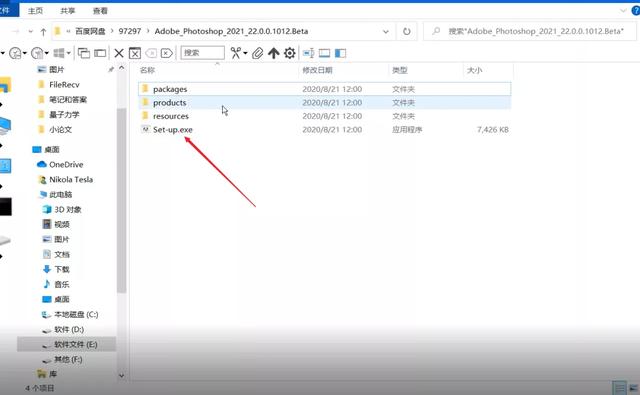Toggle the blue side-pane layout icon
This screenshot has width=640, height=395.
340,53
